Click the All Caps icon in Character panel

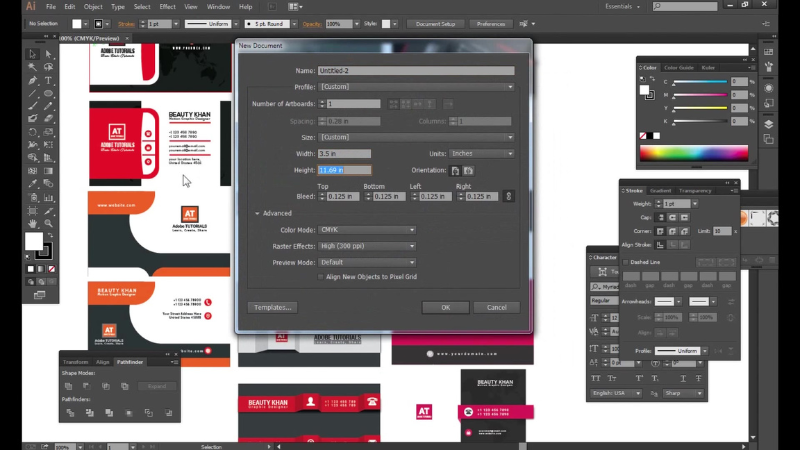[595, 378]
